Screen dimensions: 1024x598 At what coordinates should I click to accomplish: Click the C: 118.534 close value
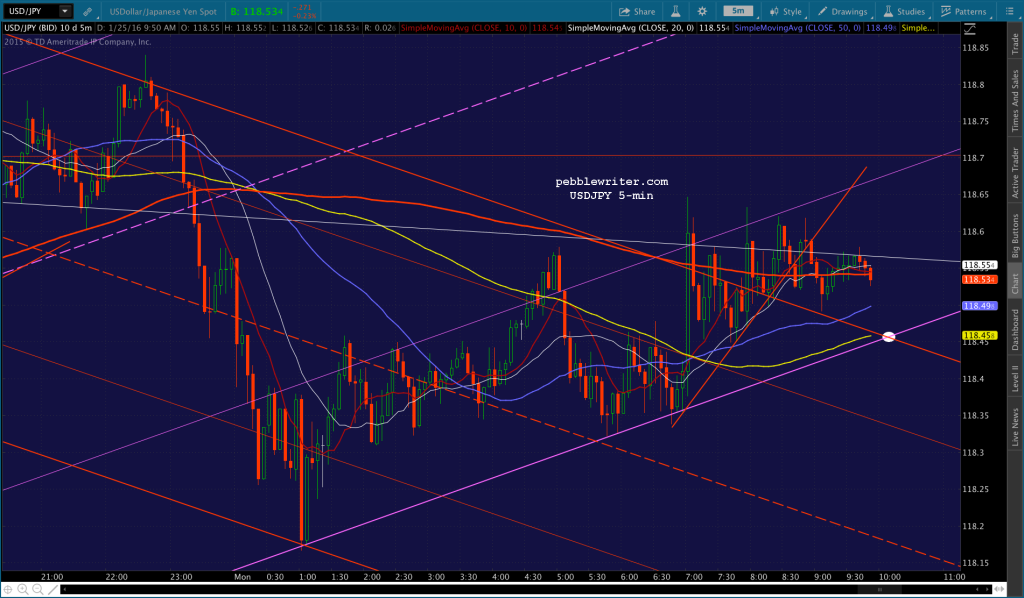click(x=337, y=28)
